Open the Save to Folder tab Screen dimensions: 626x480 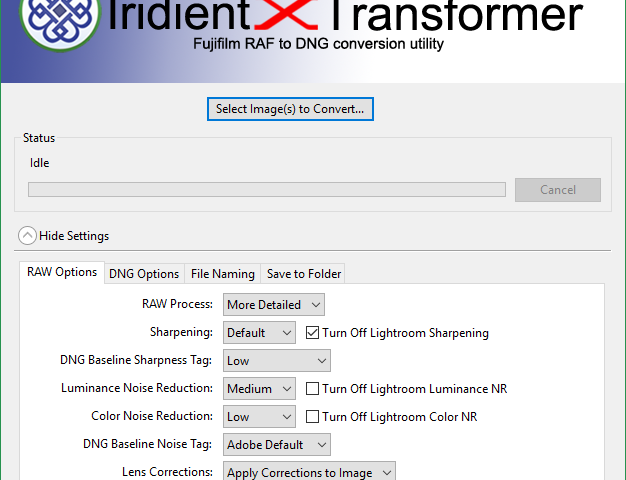click(x=303, y=274)
